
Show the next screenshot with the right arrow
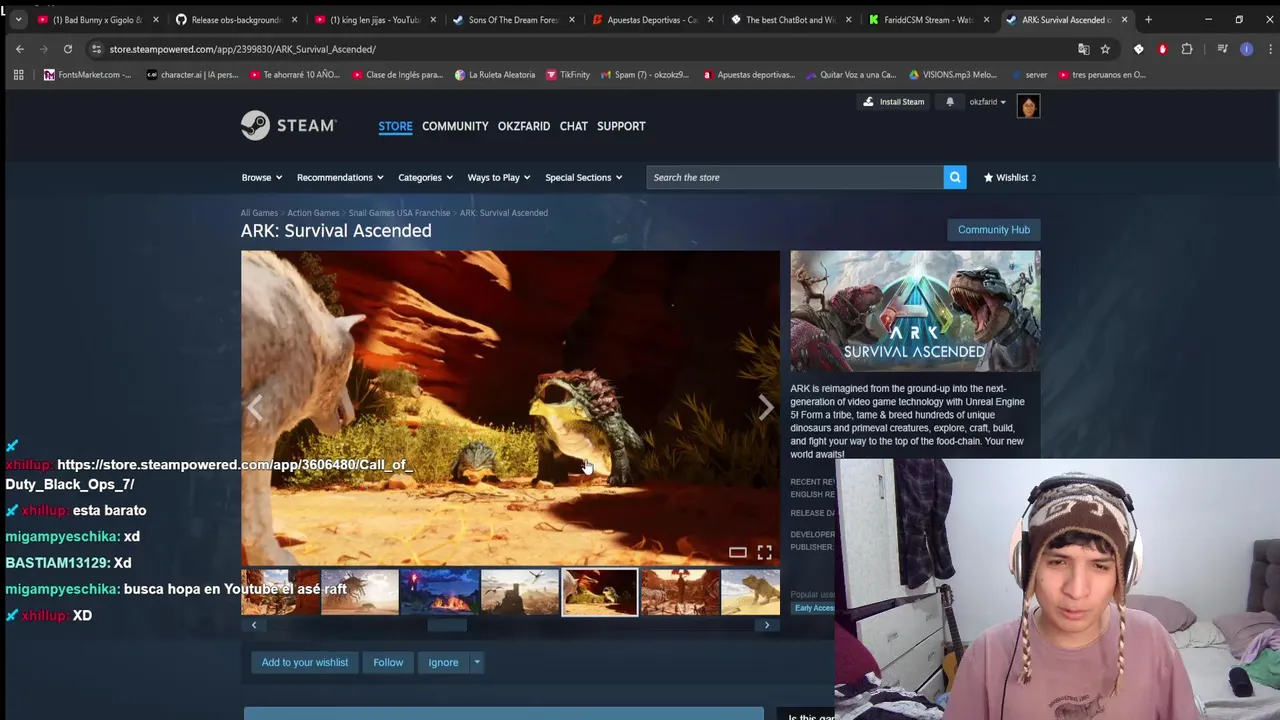tap(766, 408)
